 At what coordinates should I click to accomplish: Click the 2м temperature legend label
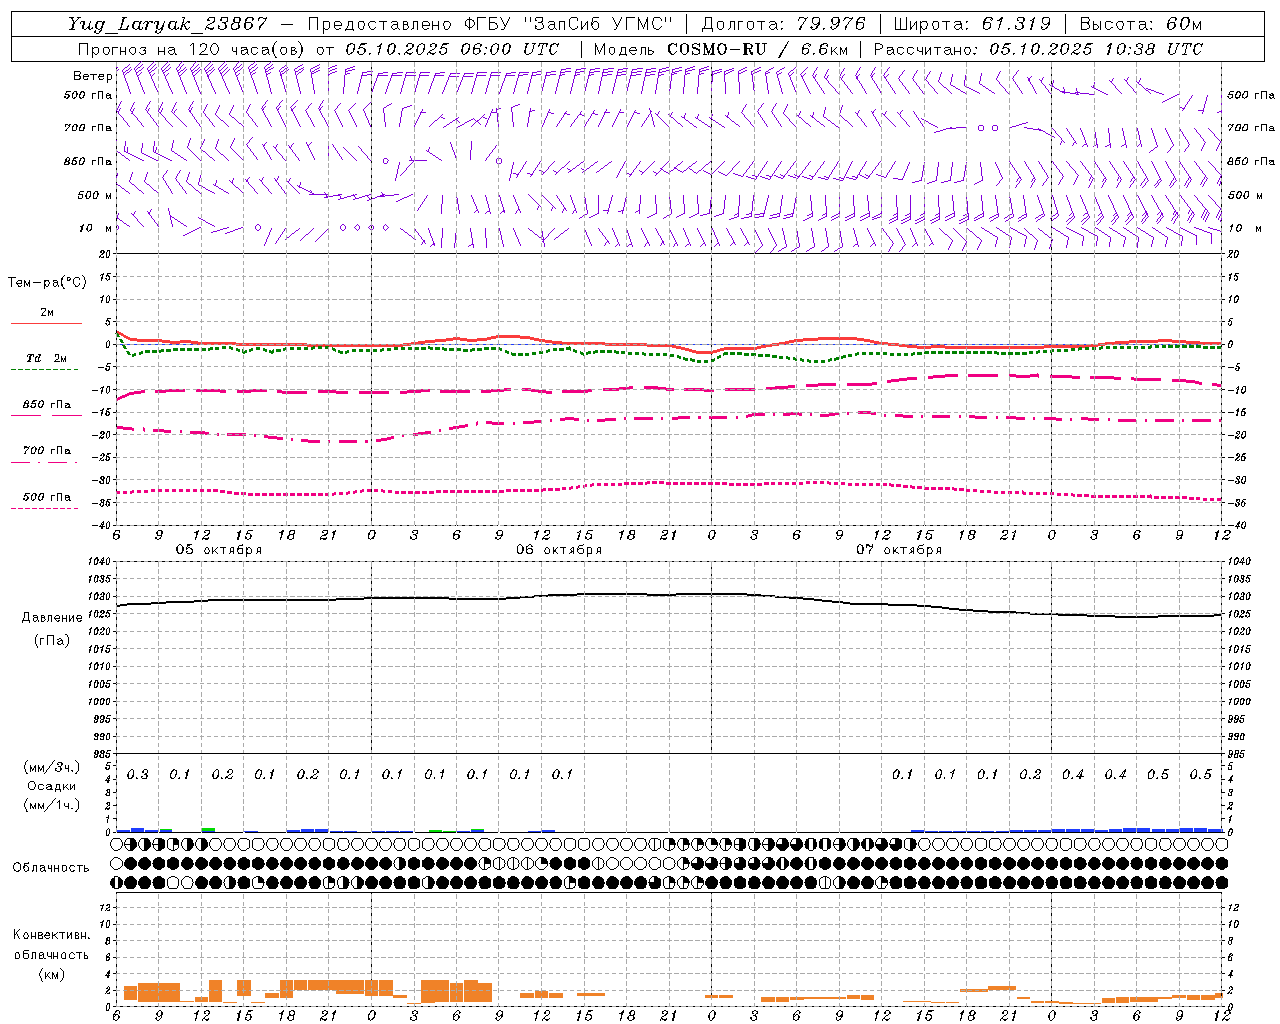47,313
